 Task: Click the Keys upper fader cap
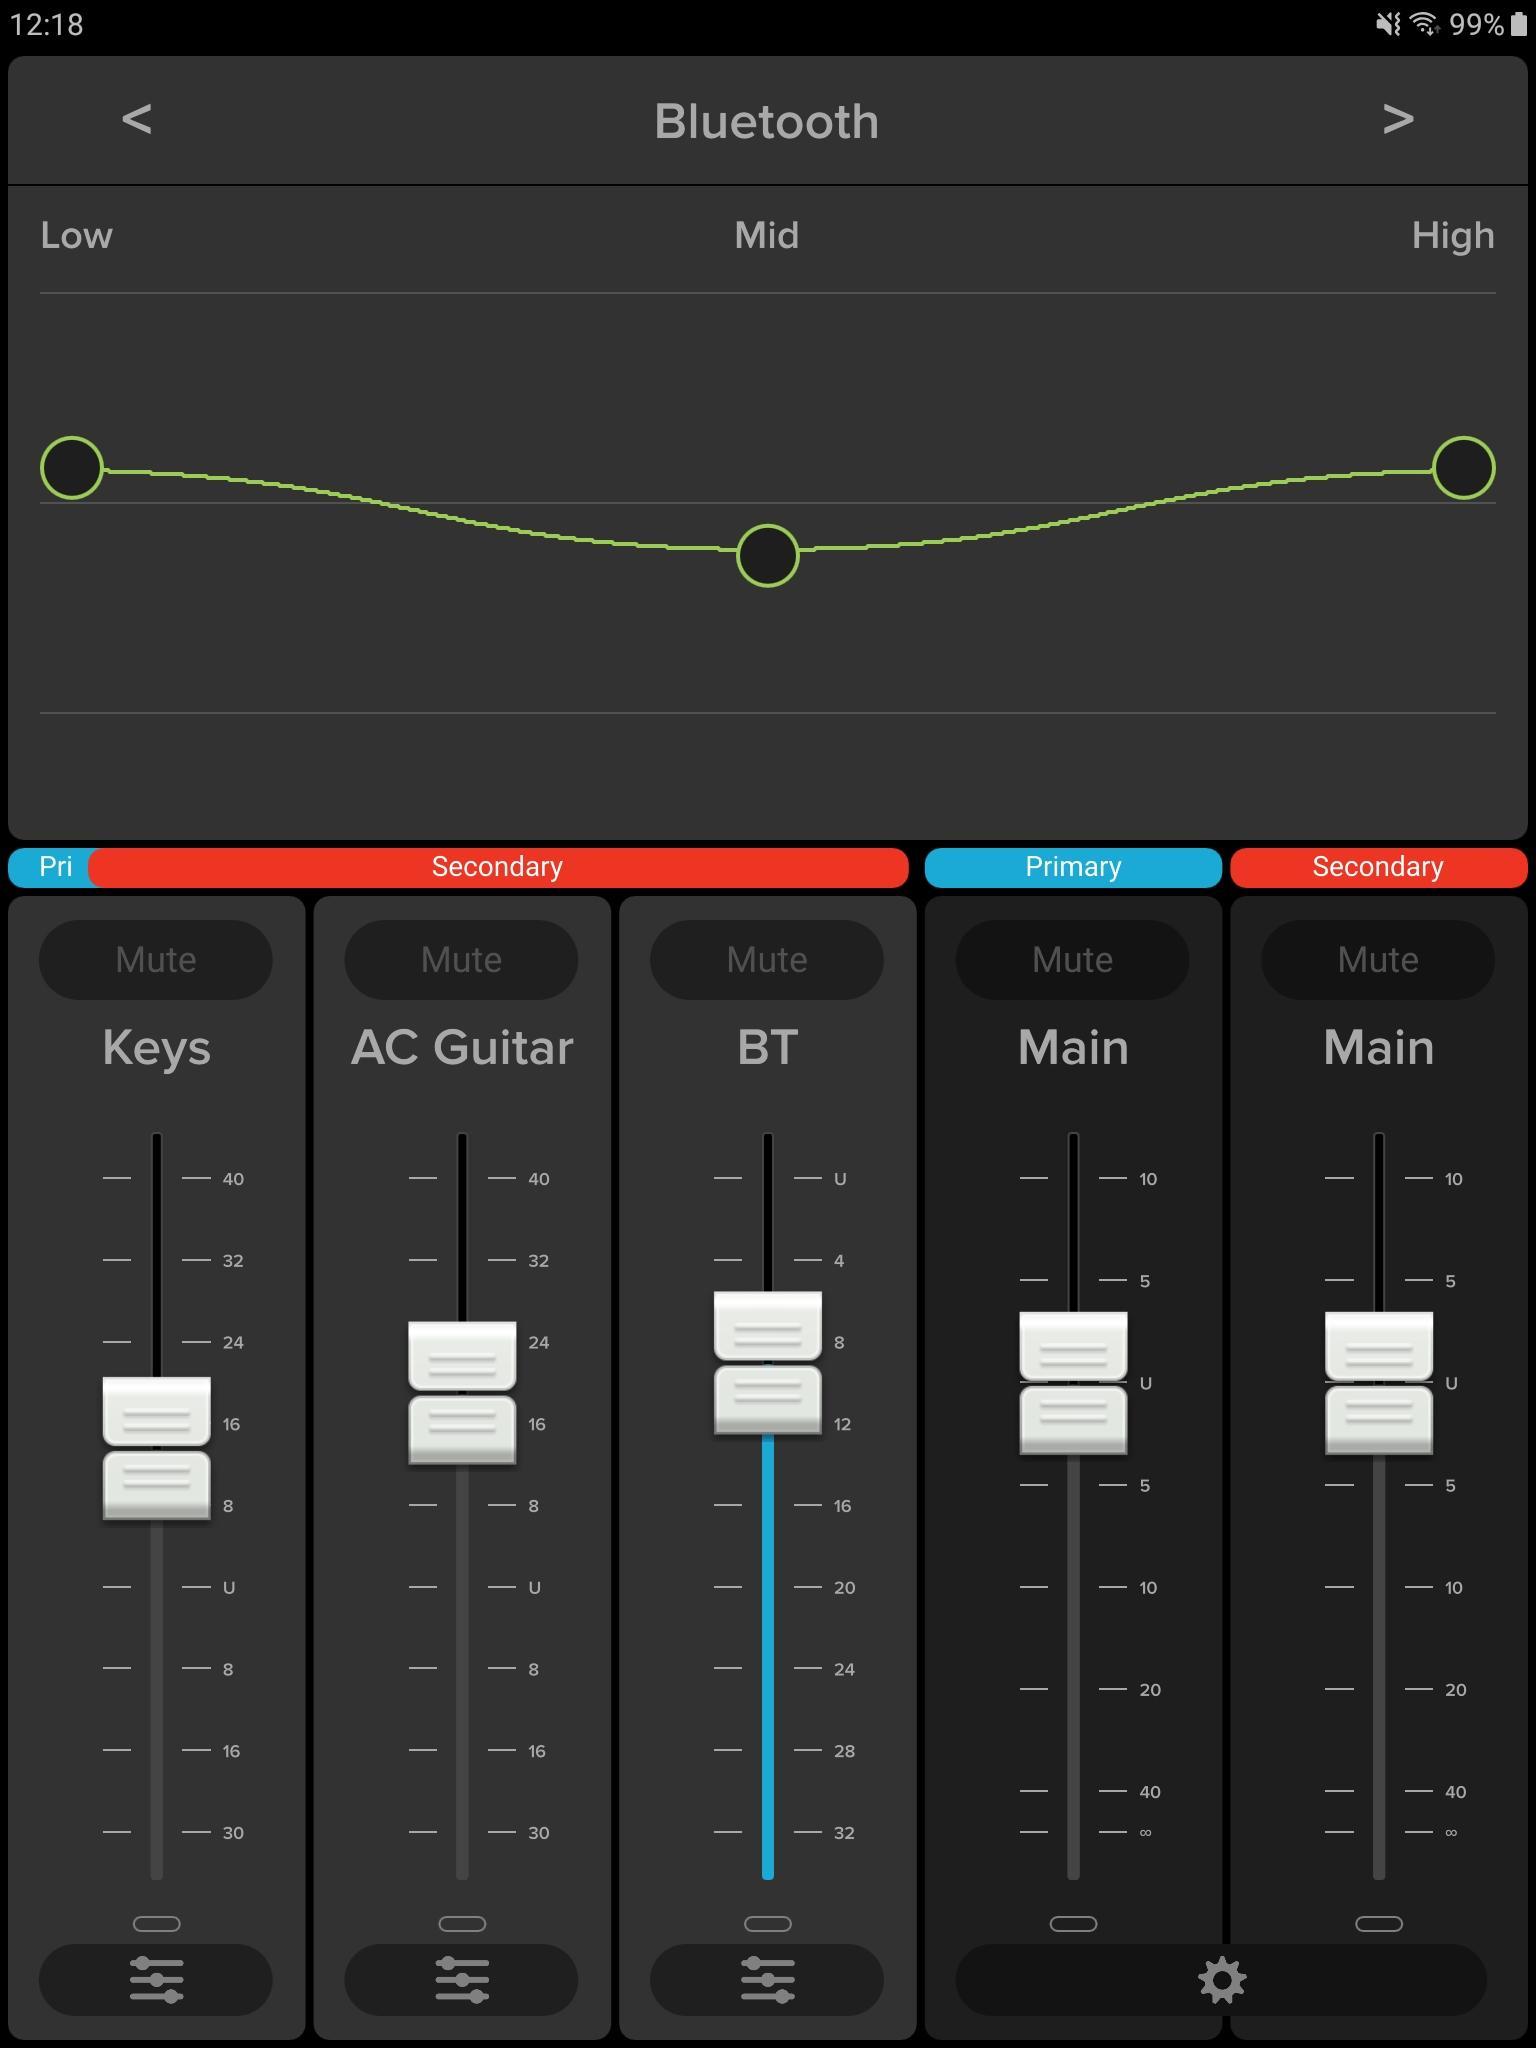(157, 1411)
